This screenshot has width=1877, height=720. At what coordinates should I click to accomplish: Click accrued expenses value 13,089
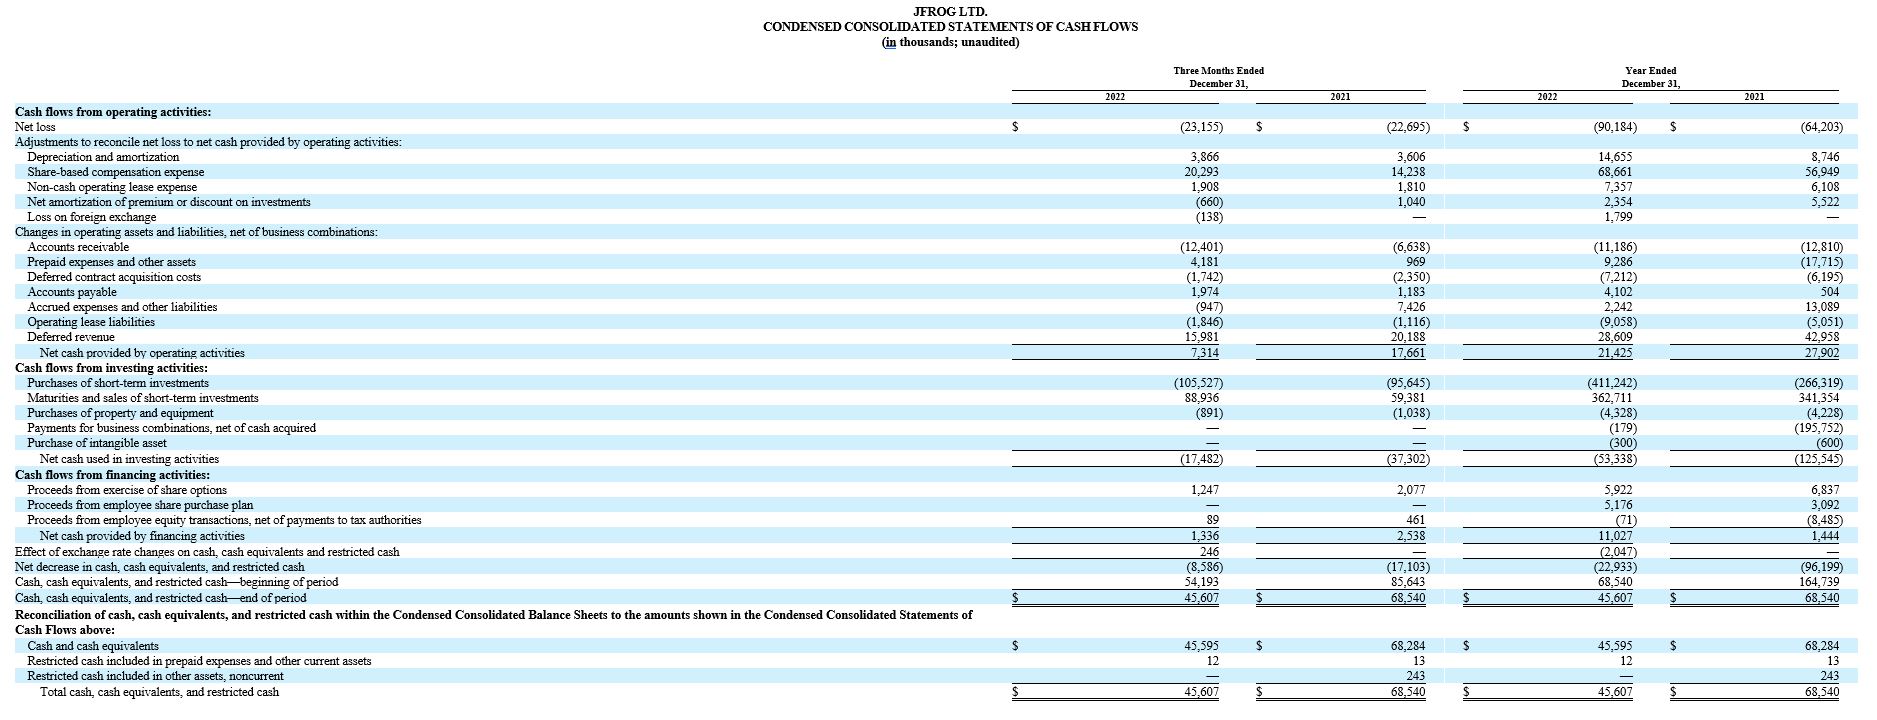[x=1822, y=307]
